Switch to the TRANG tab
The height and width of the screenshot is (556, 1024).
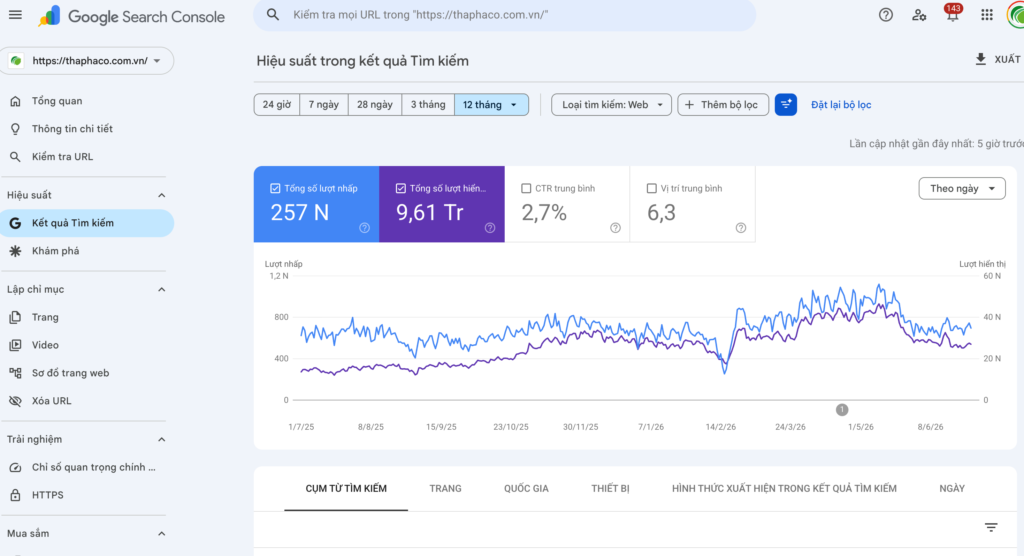pyautogui.click(x=445, y=489)
